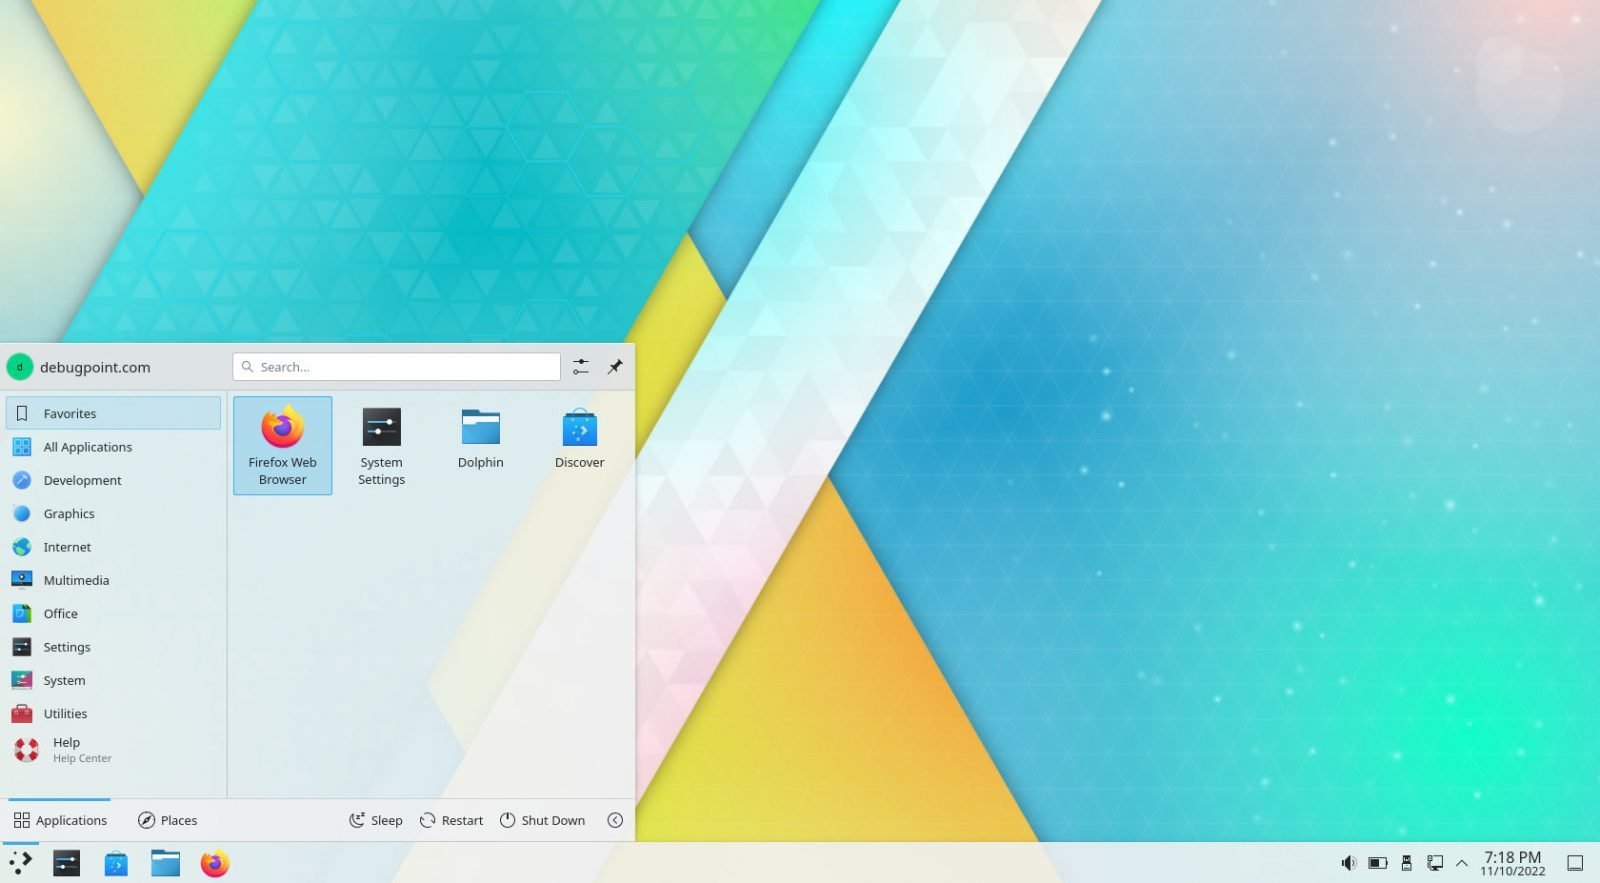
Task: Open the Settings category
Action: (113, 647)
